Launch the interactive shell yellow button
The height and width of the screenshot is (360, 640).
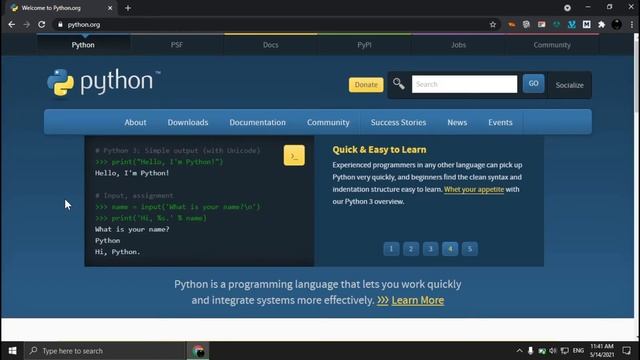click(294, 156)
